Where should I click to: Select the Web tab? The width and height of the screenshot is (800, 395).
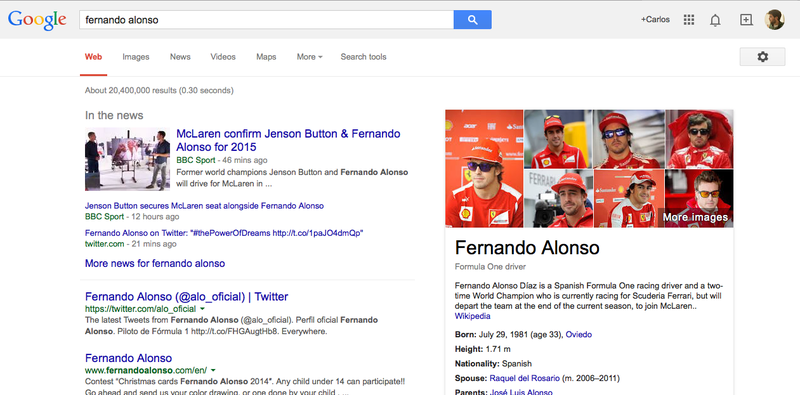tap(93, 57)
